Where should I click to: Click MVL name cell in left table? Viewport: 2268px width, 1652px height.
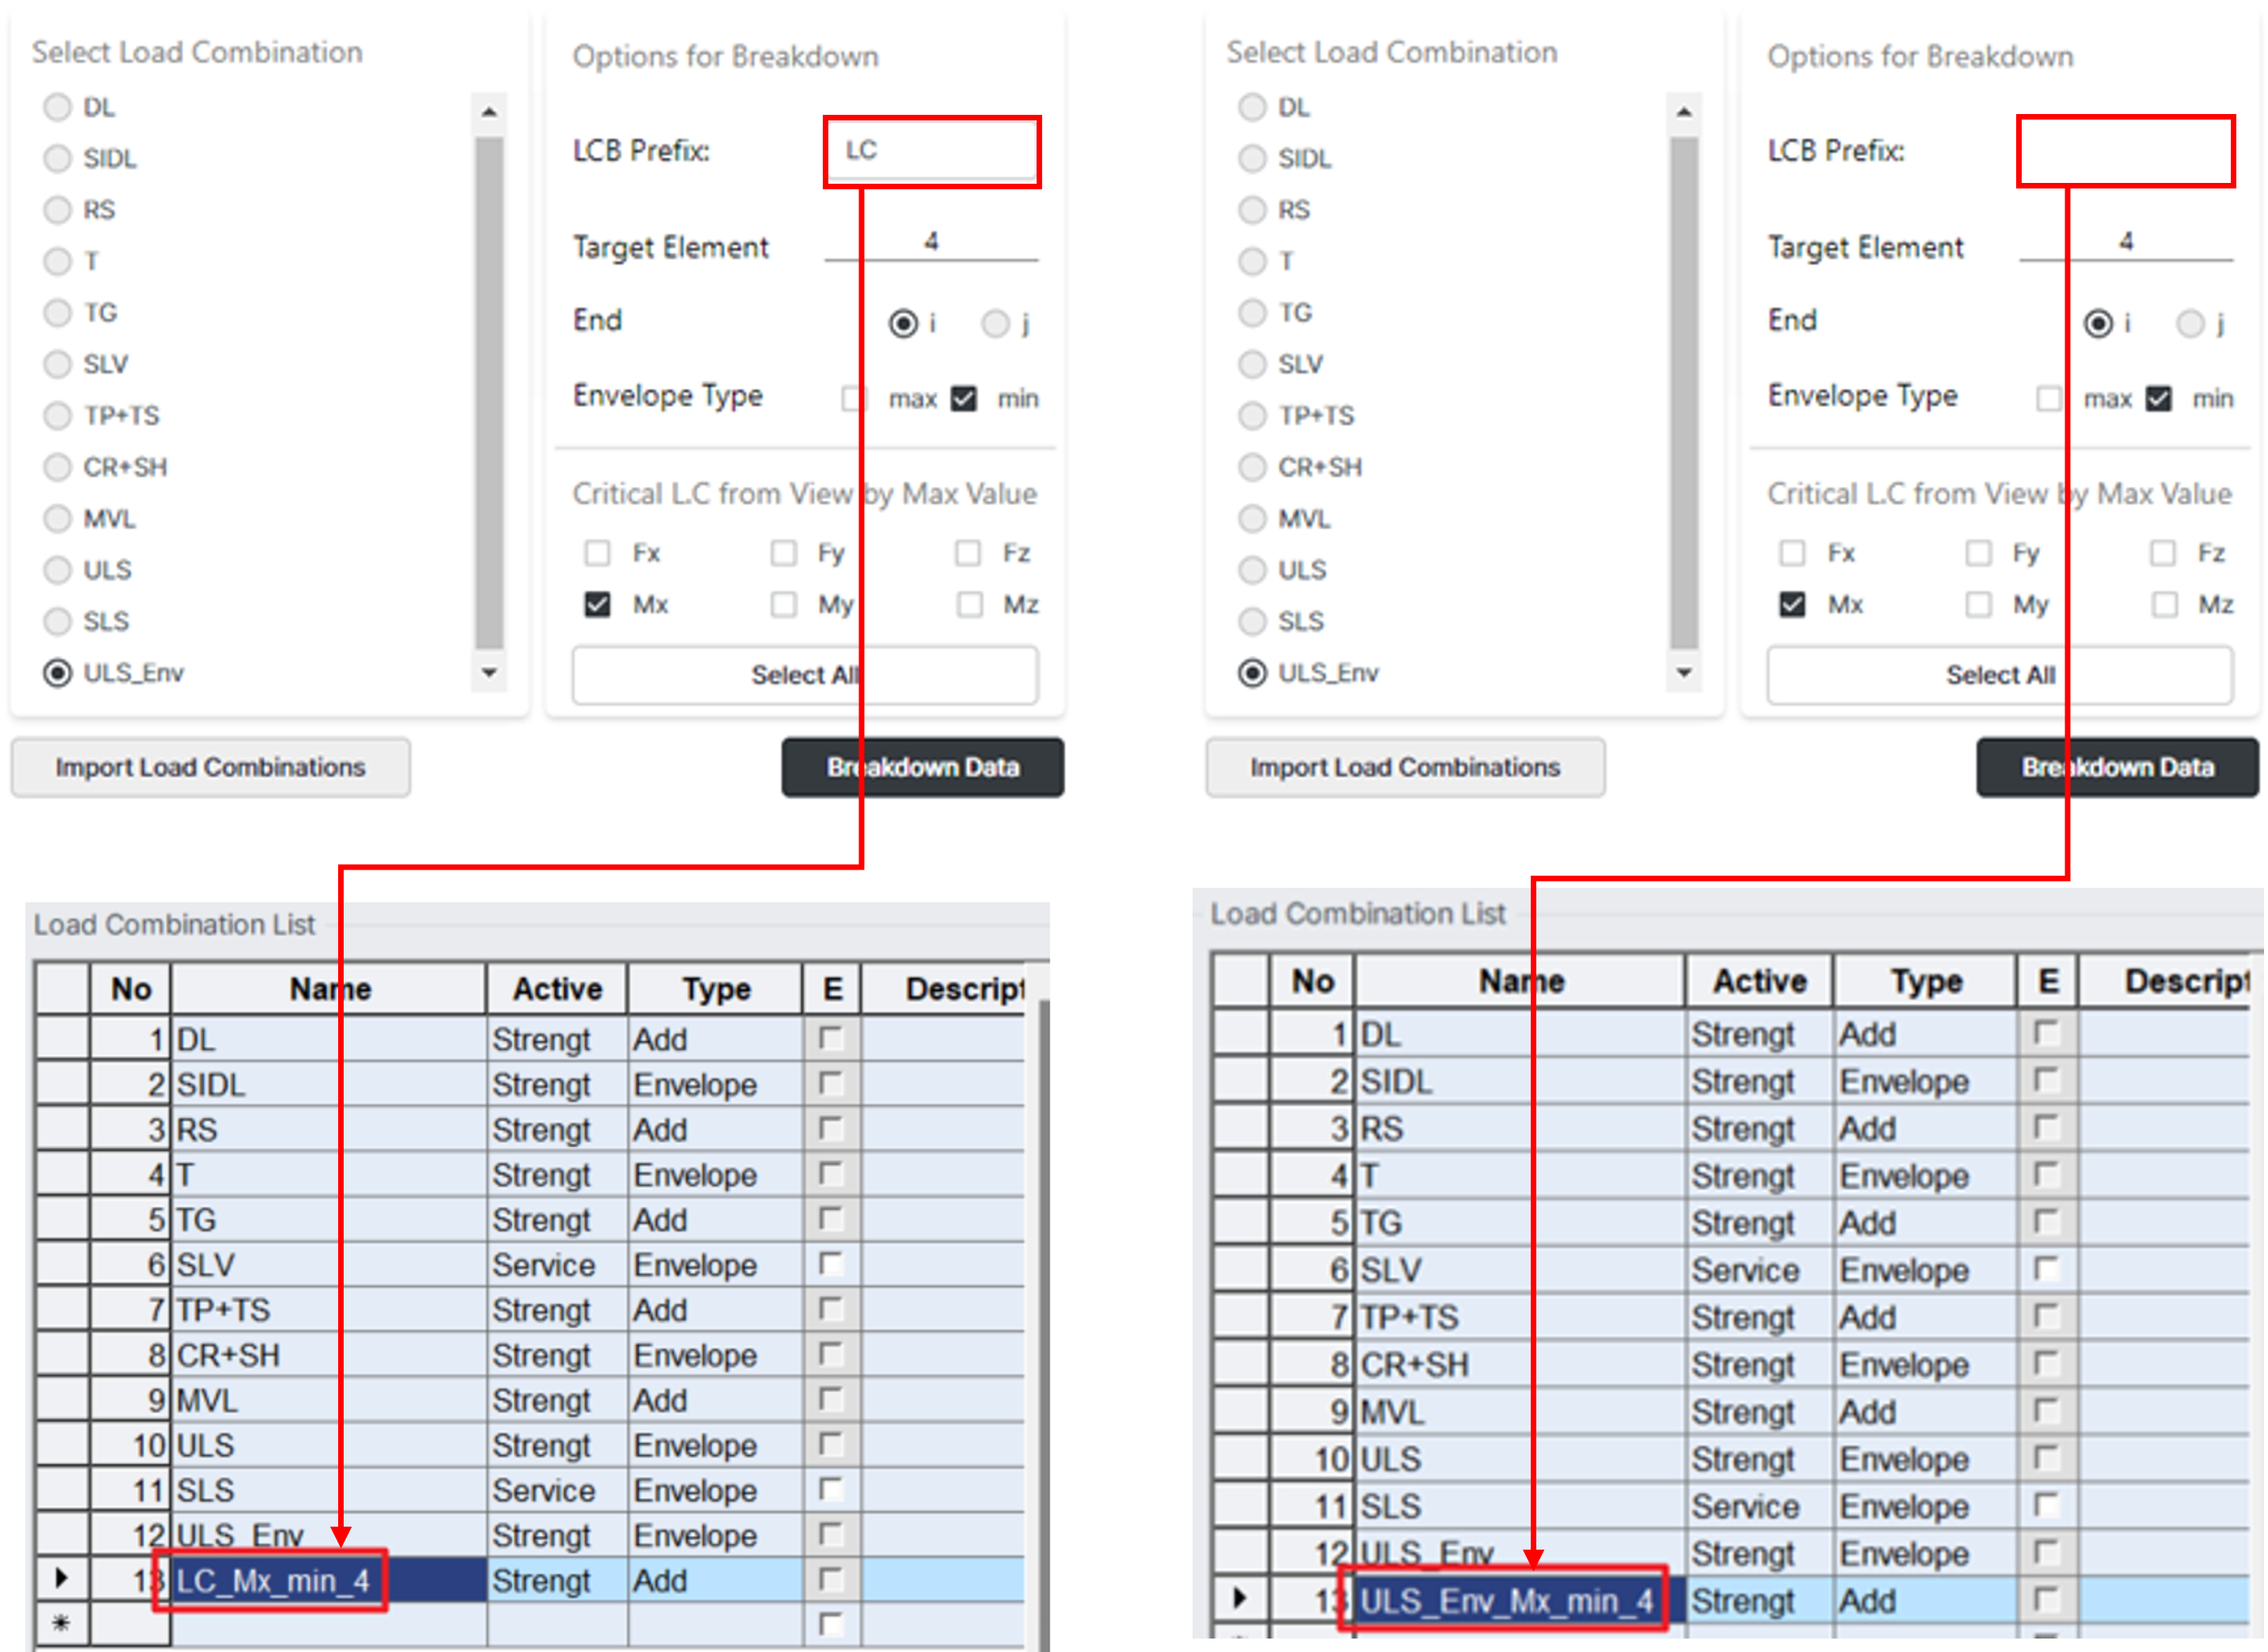point(329,1400)
